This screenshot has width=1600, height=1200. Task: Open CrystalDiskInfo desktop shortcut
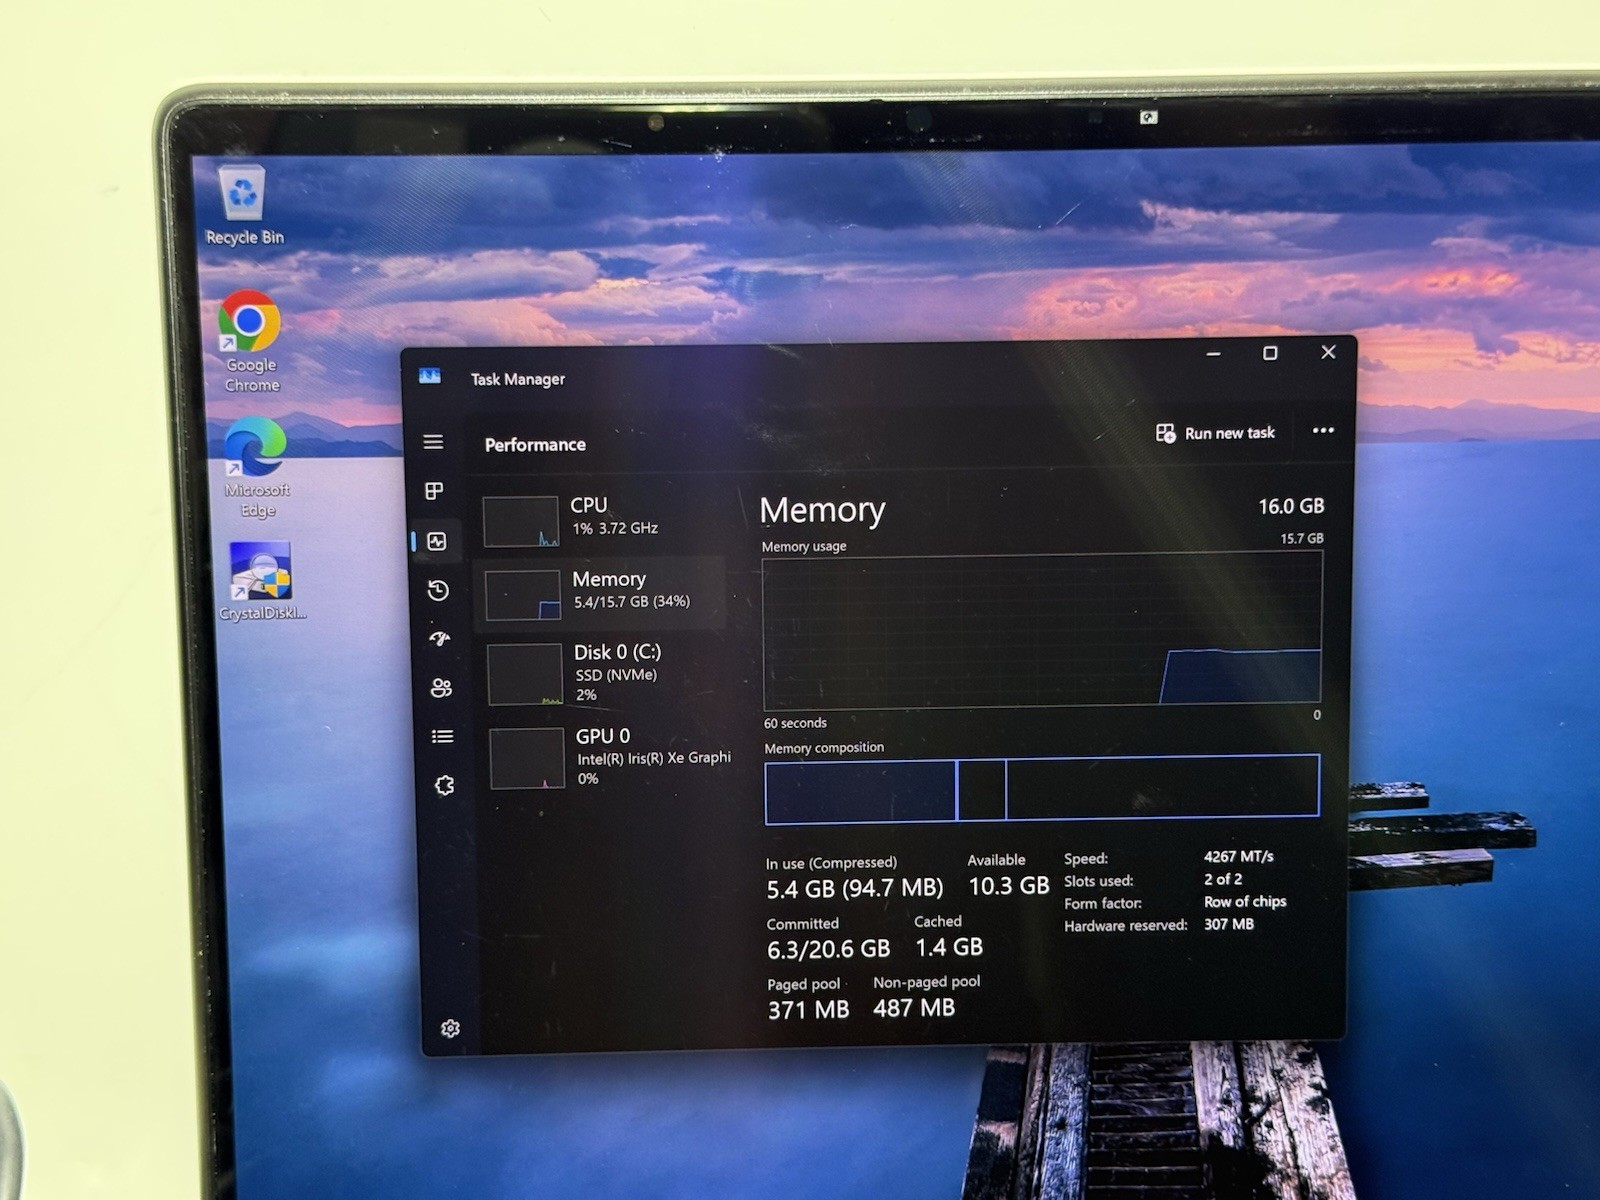[262, 581]
